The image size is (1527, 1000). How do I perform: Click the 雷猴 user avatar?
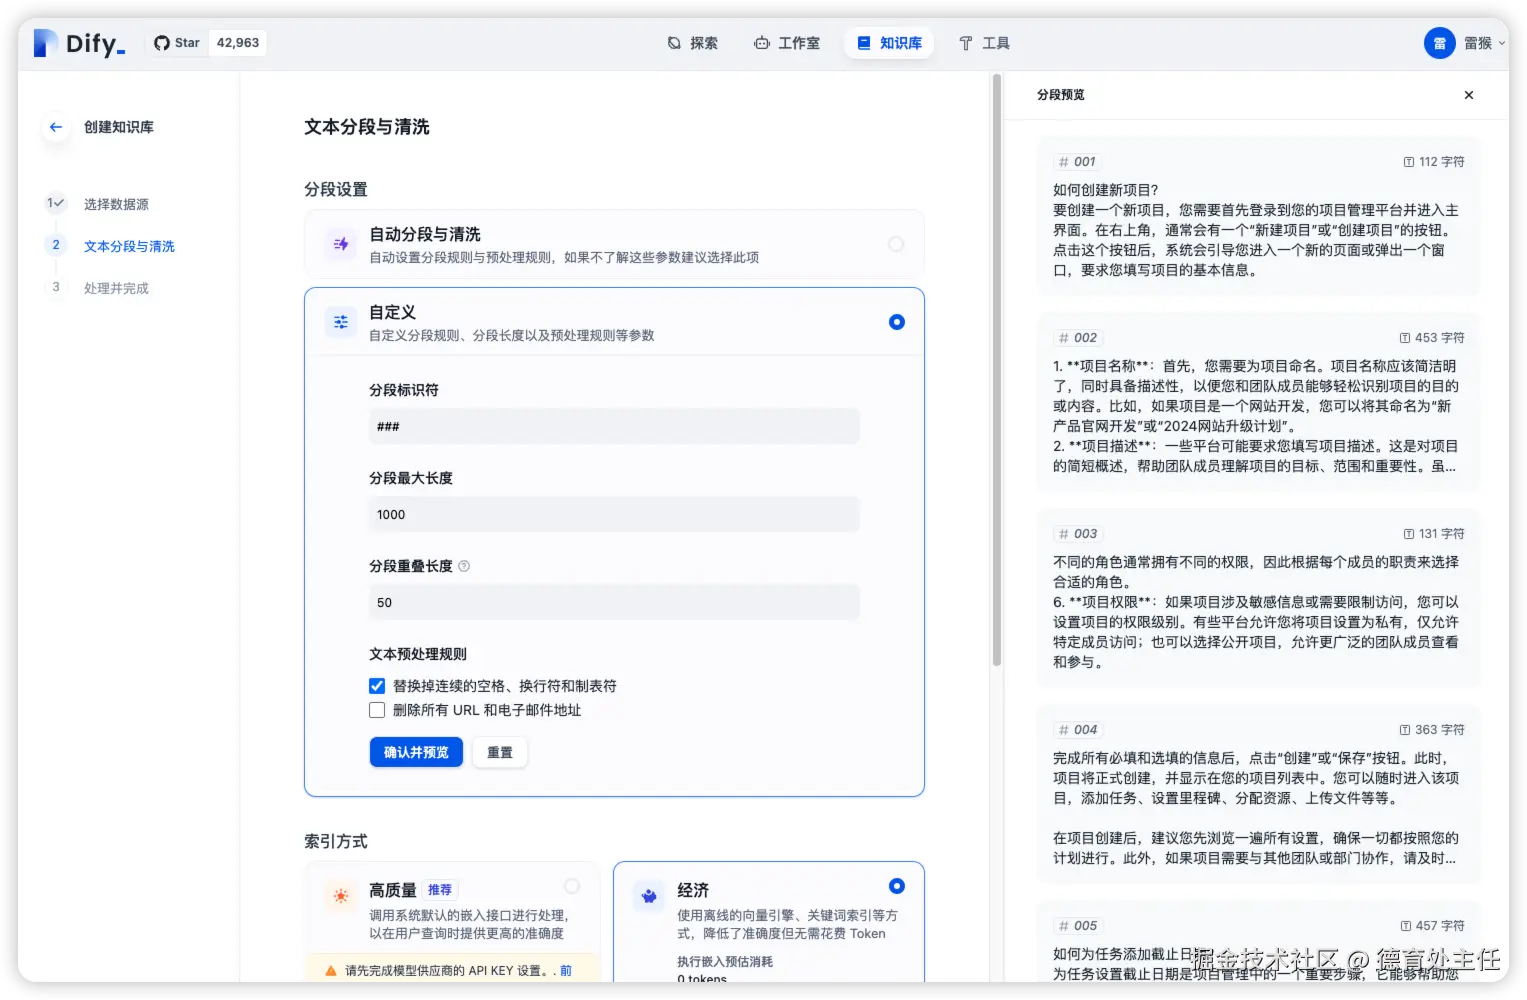[x=1440, y=43]
